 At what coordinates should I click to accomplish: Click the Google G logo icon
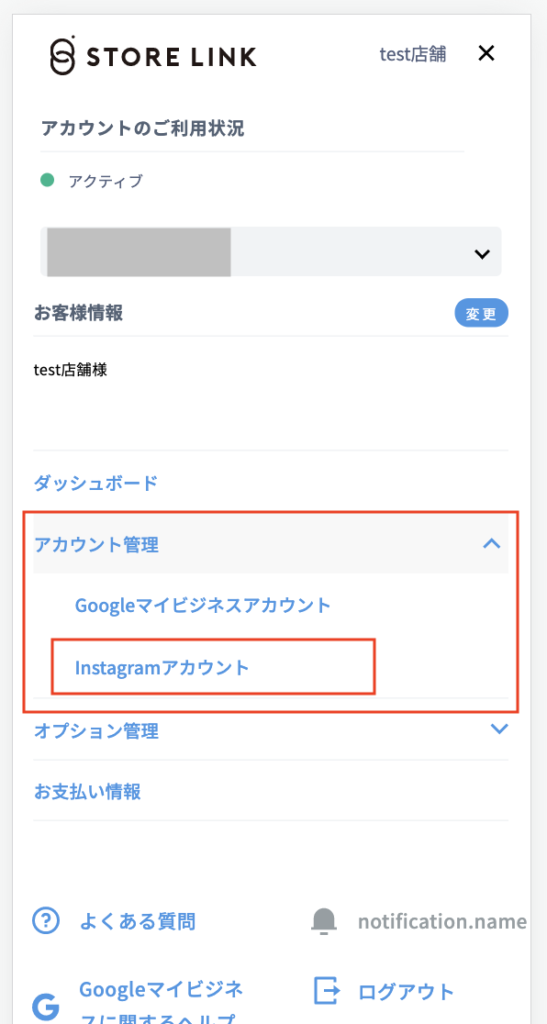(x=46, y=1008)
